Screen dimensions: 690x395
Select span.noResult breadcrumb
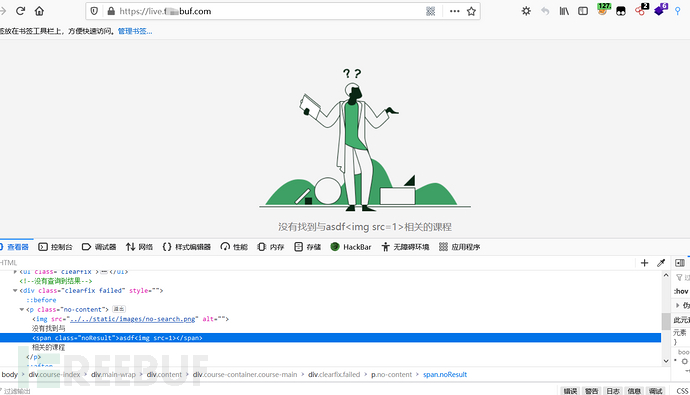pyautogui.click(x=445, y=375)
